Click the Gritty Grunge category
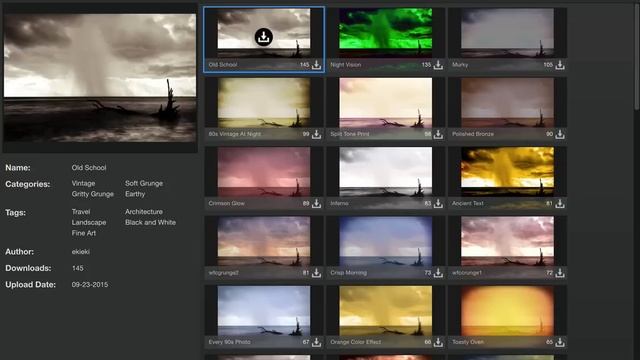640x360 pixels. pos(93,194)
